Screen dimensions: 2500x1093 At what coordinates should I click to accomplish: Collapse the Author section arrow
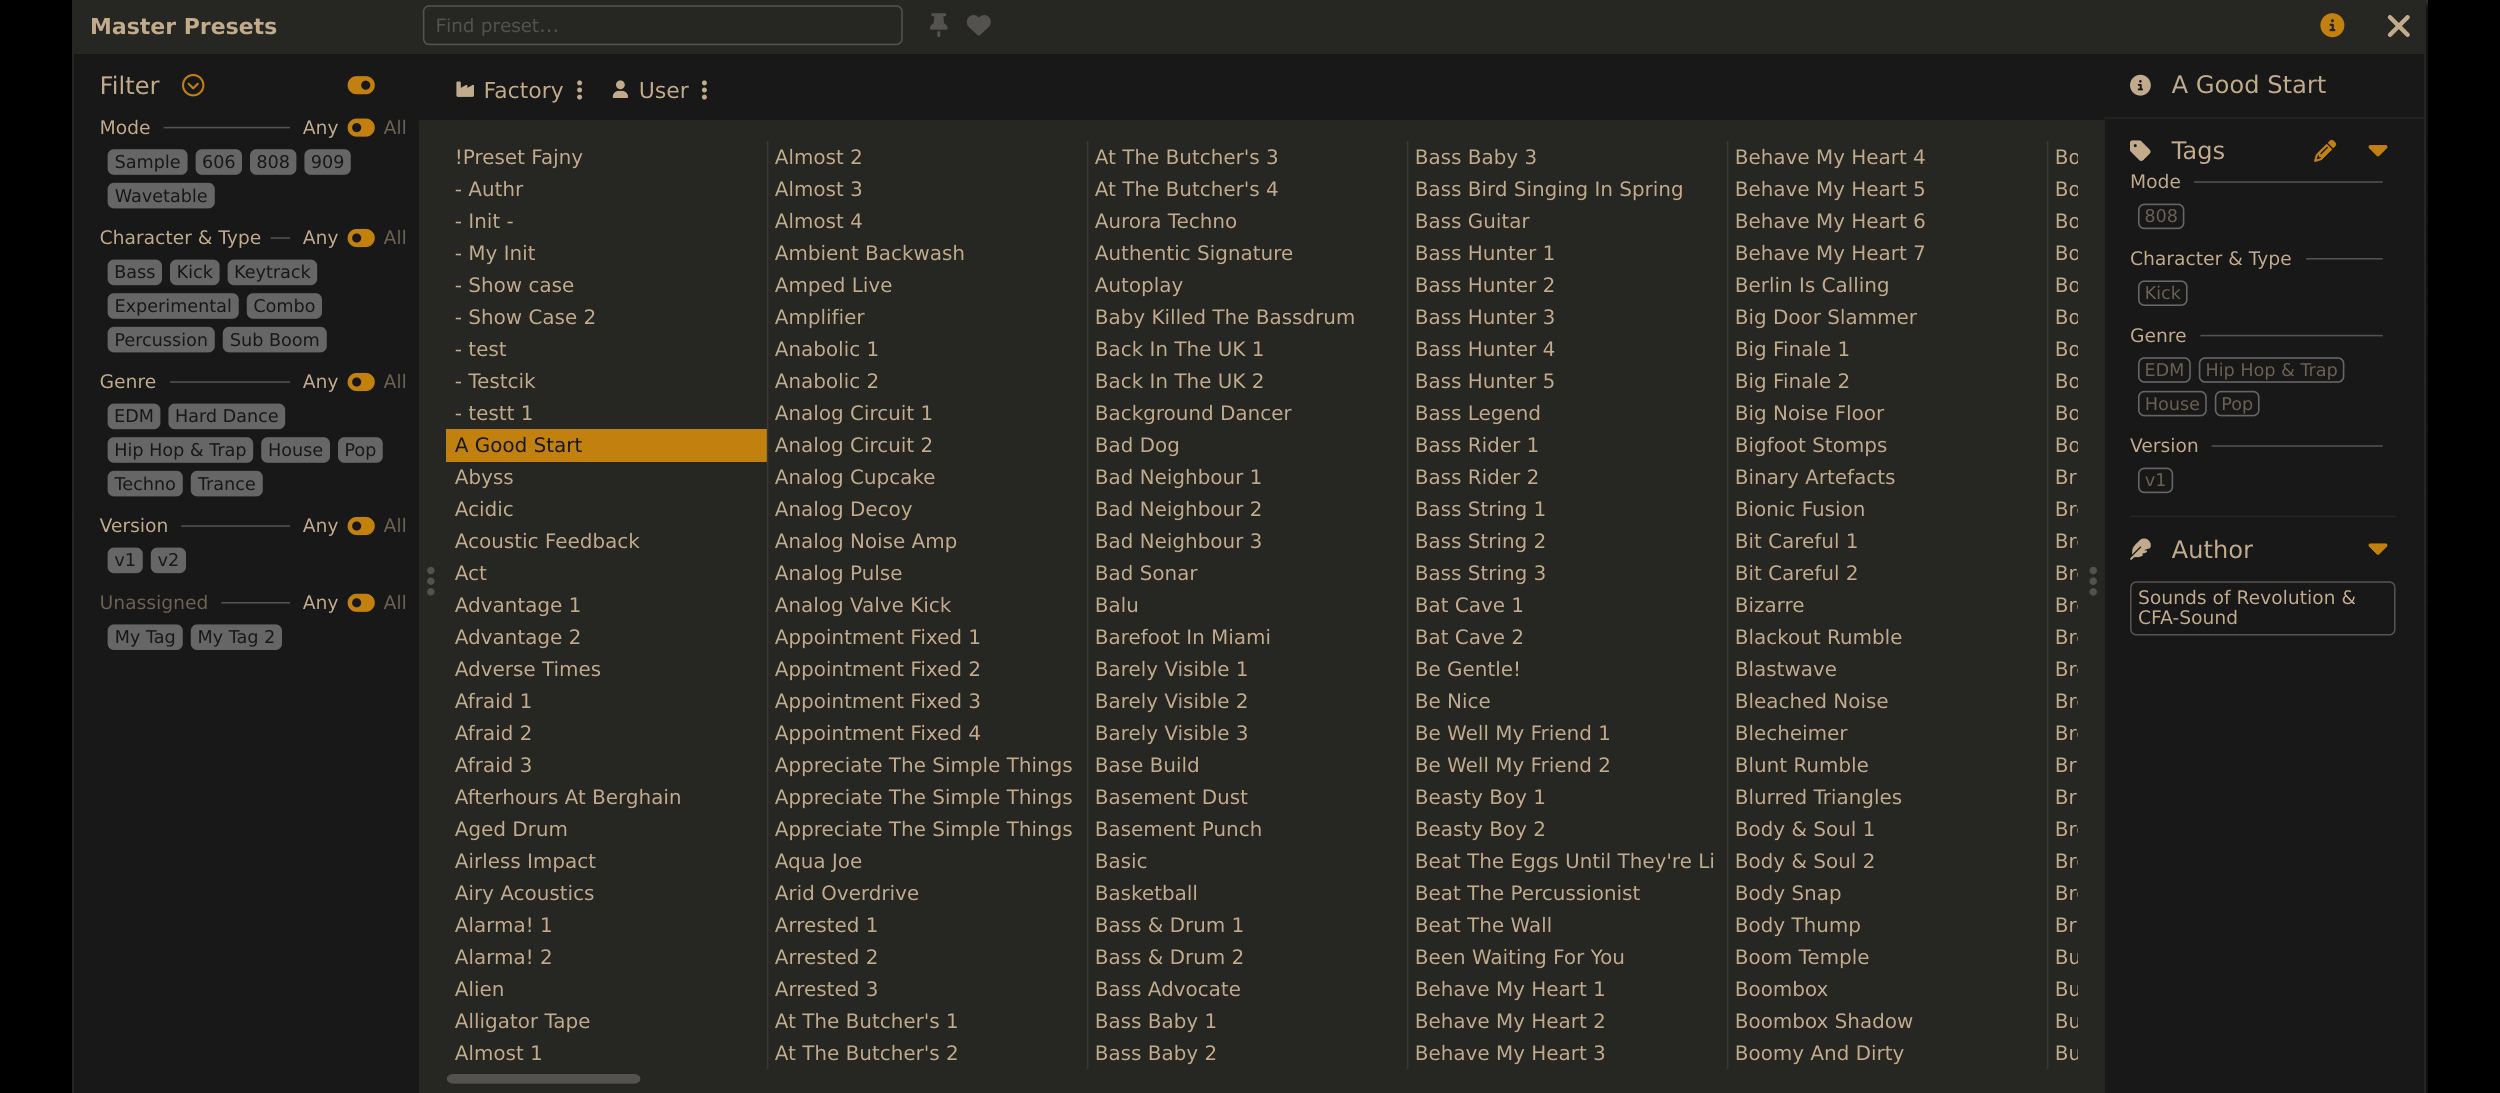tap(2378, 549)
